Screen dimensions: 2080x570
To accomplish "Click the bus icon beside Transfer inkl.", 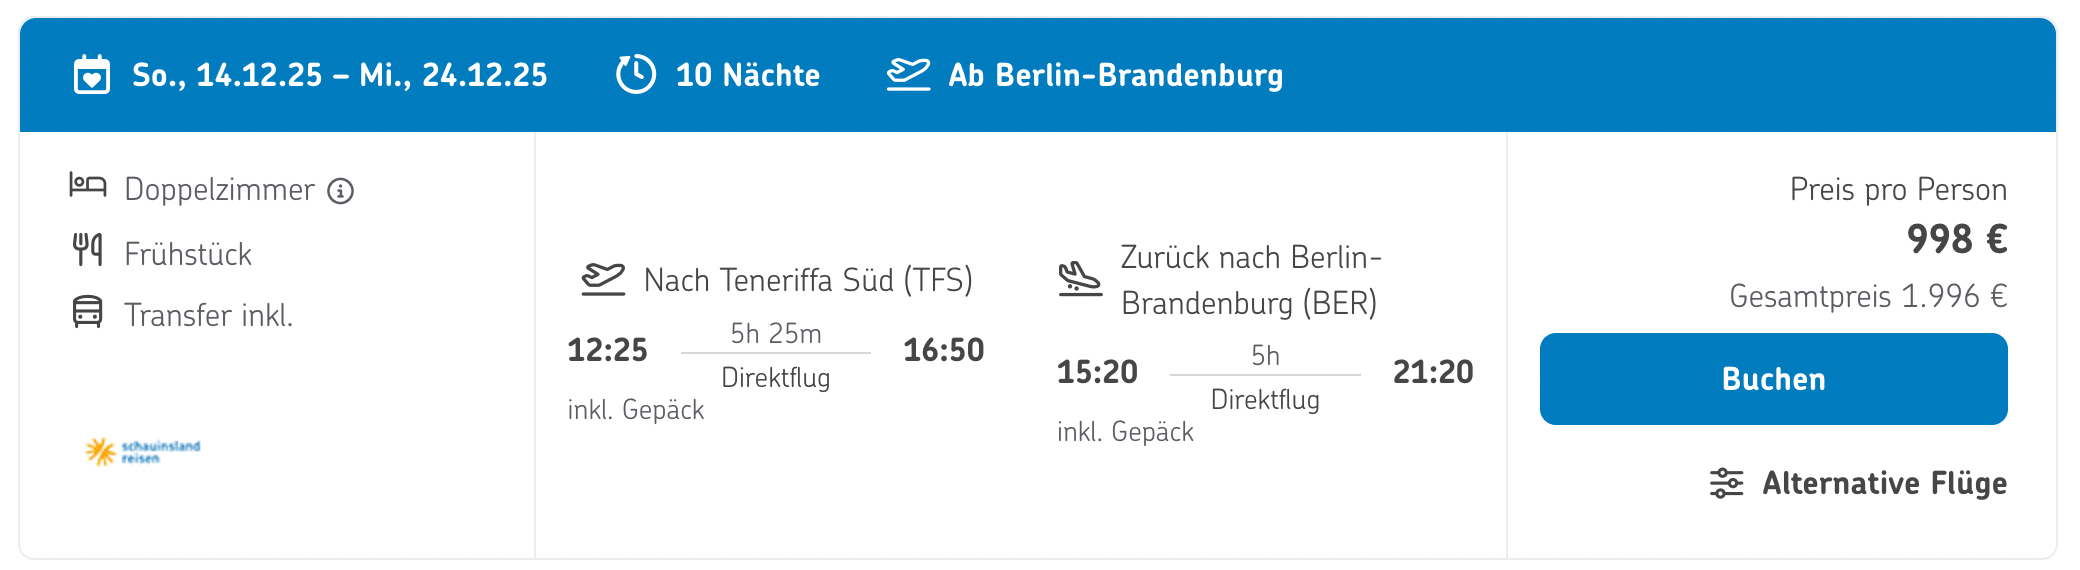I will click(x=88, y=312).
